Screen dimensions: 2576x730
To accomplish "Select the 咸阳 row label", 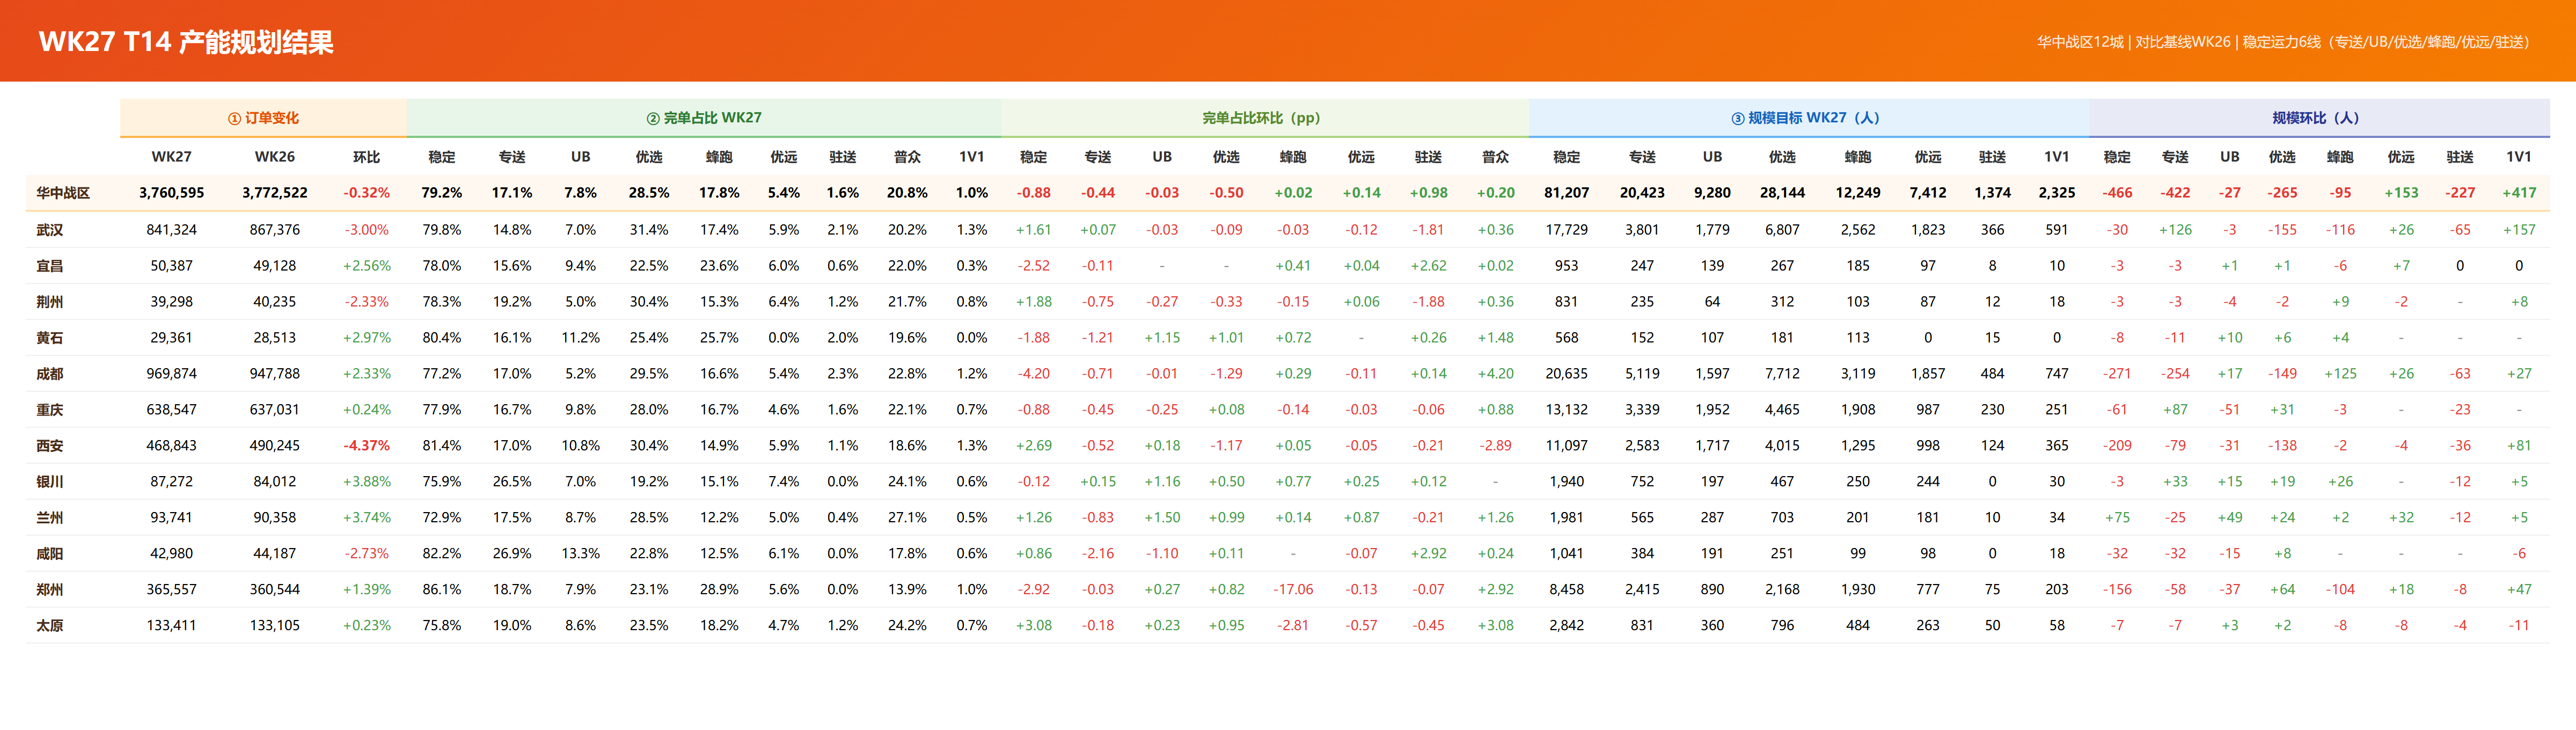I will click(50, 554).
